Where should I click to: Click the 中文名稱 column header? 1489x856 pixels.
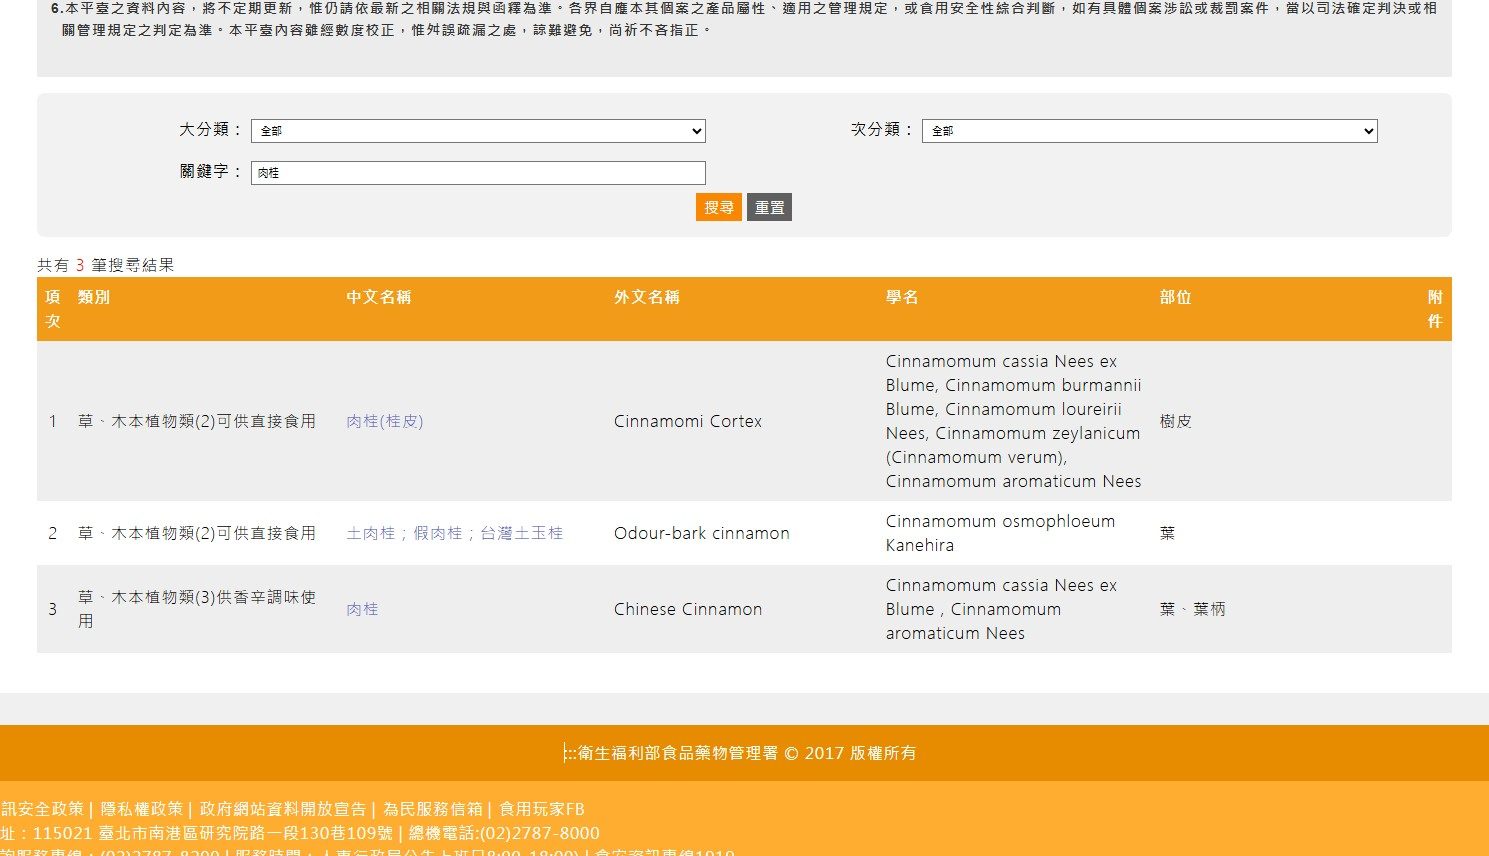pyautogui.click(x=379, y=297)
